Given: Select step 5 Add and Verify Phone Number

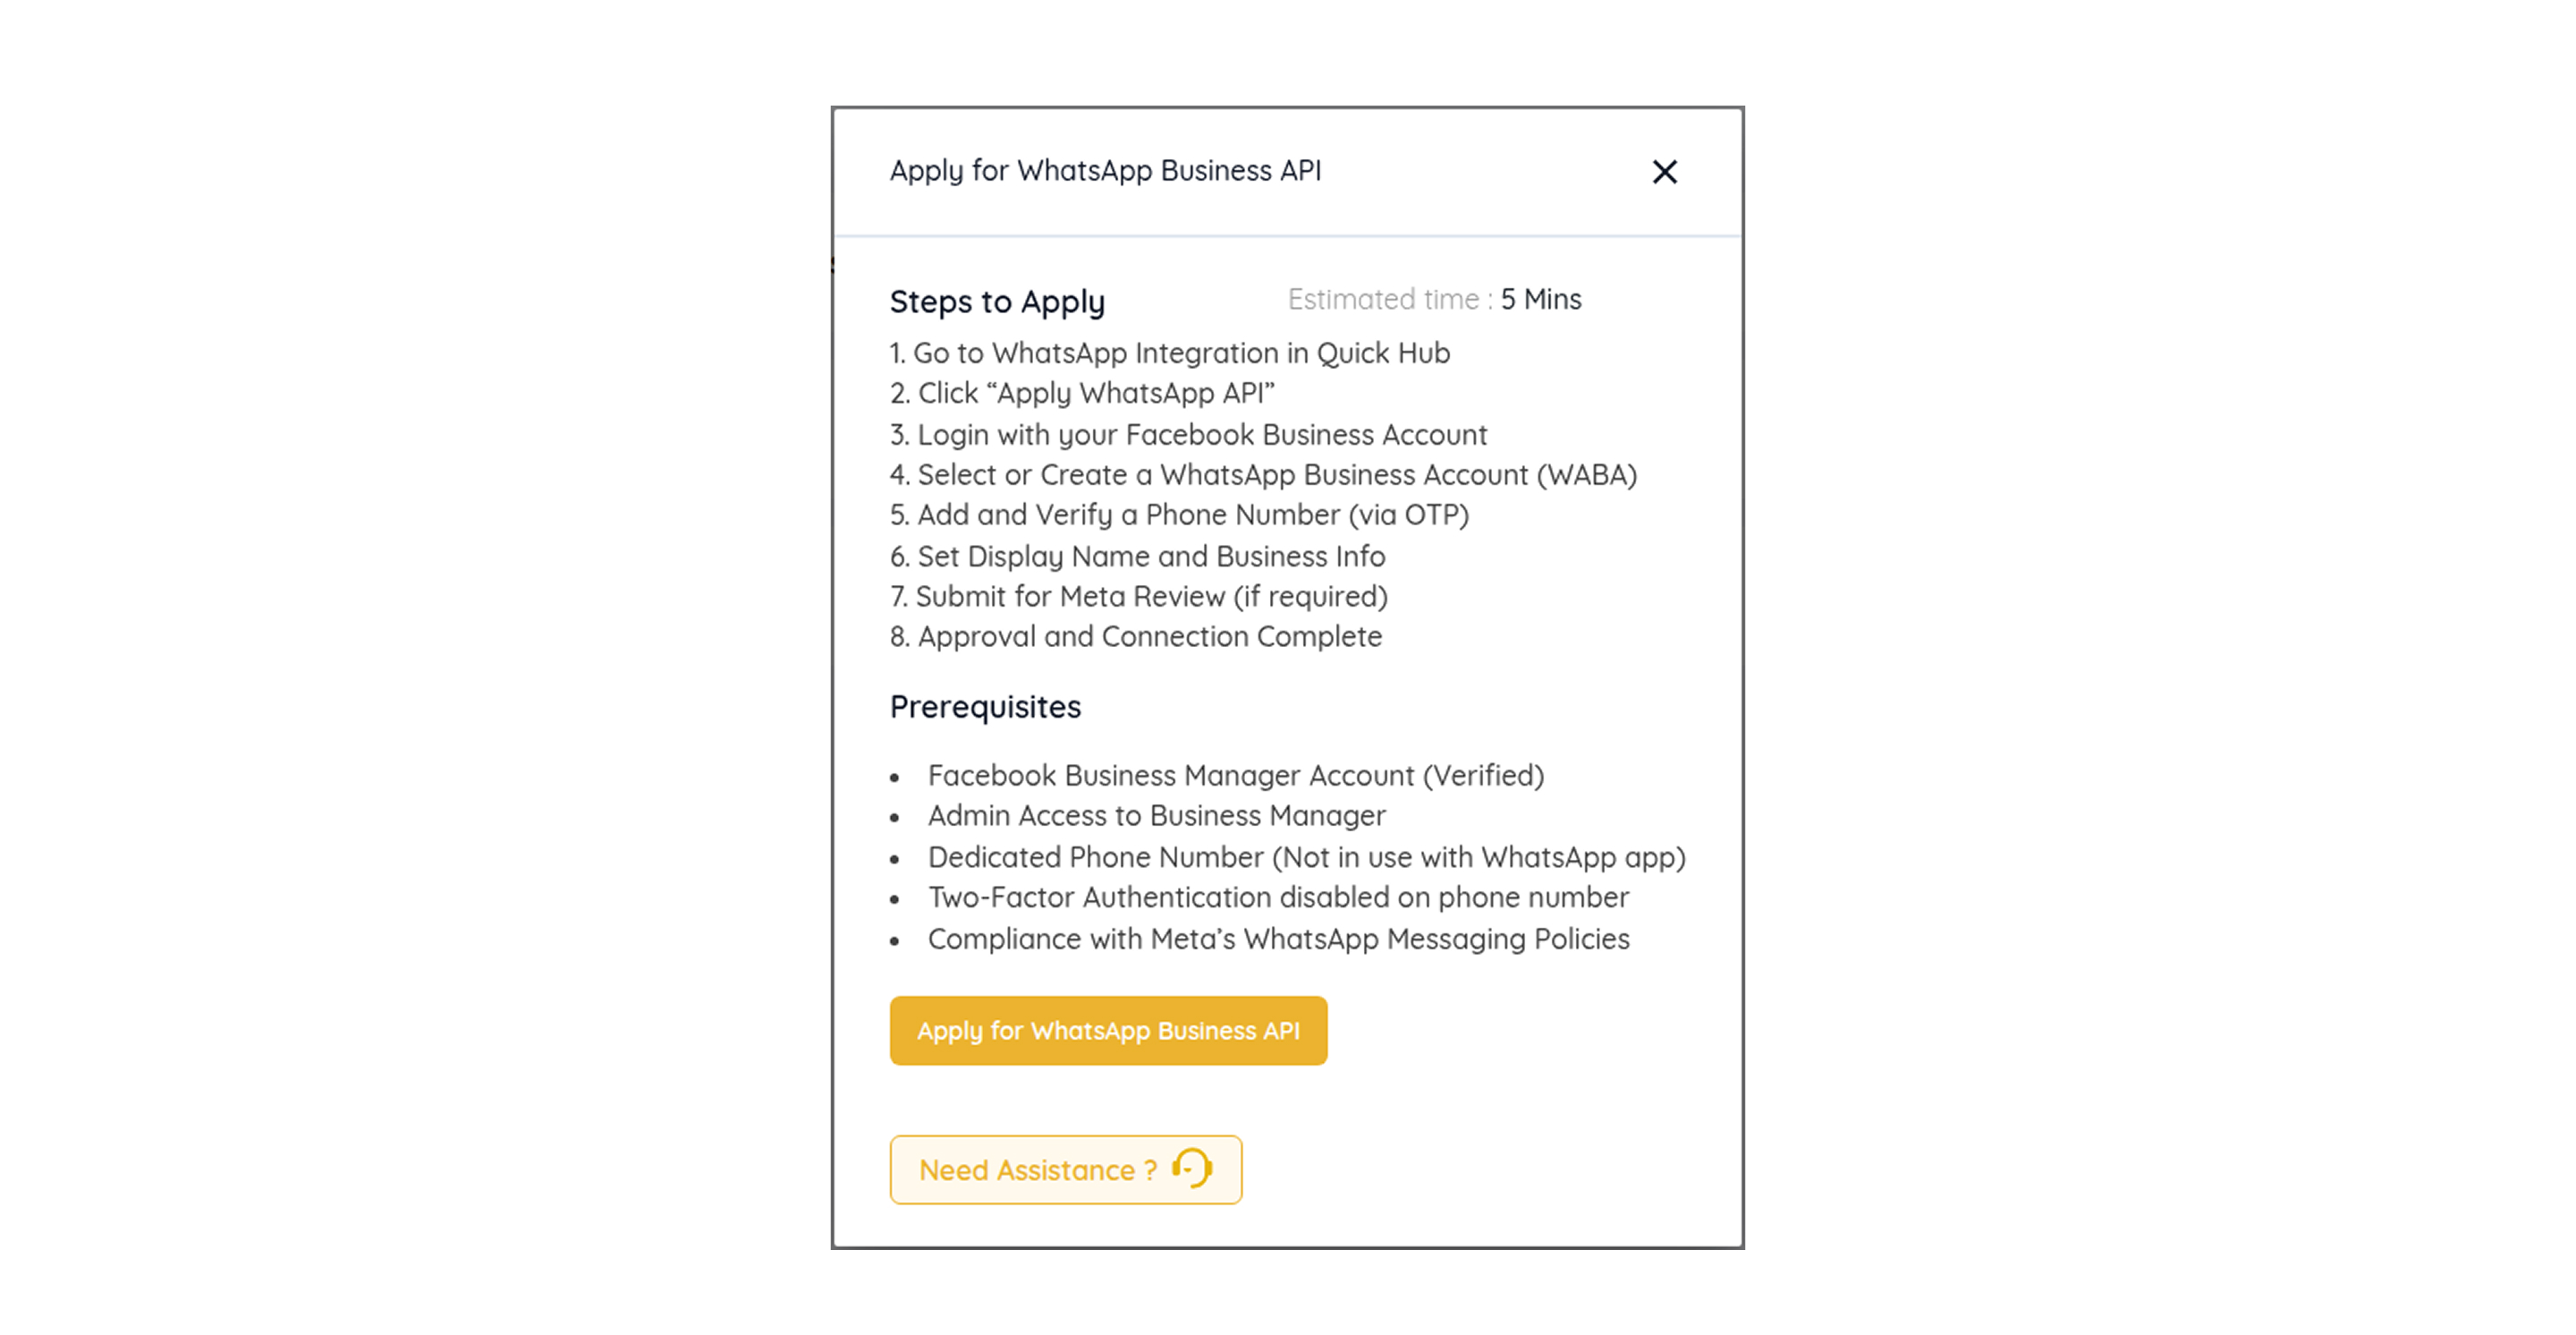Looking at the screenshot, I should (1179, 515).
